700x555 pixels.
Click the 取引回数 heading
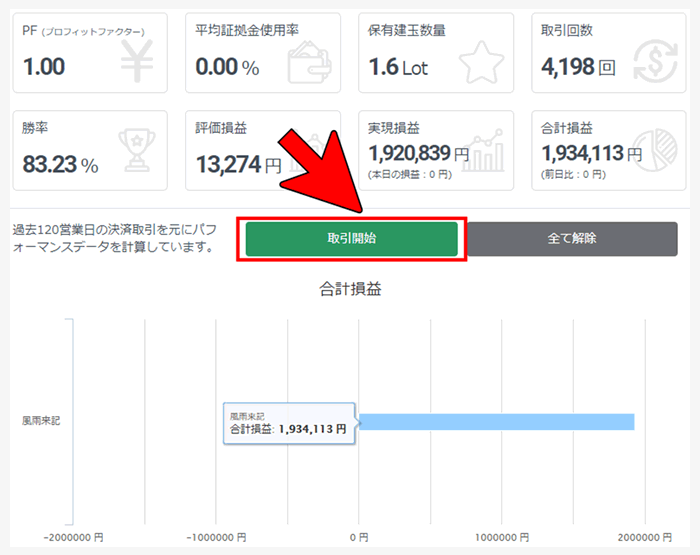[567, 30]
